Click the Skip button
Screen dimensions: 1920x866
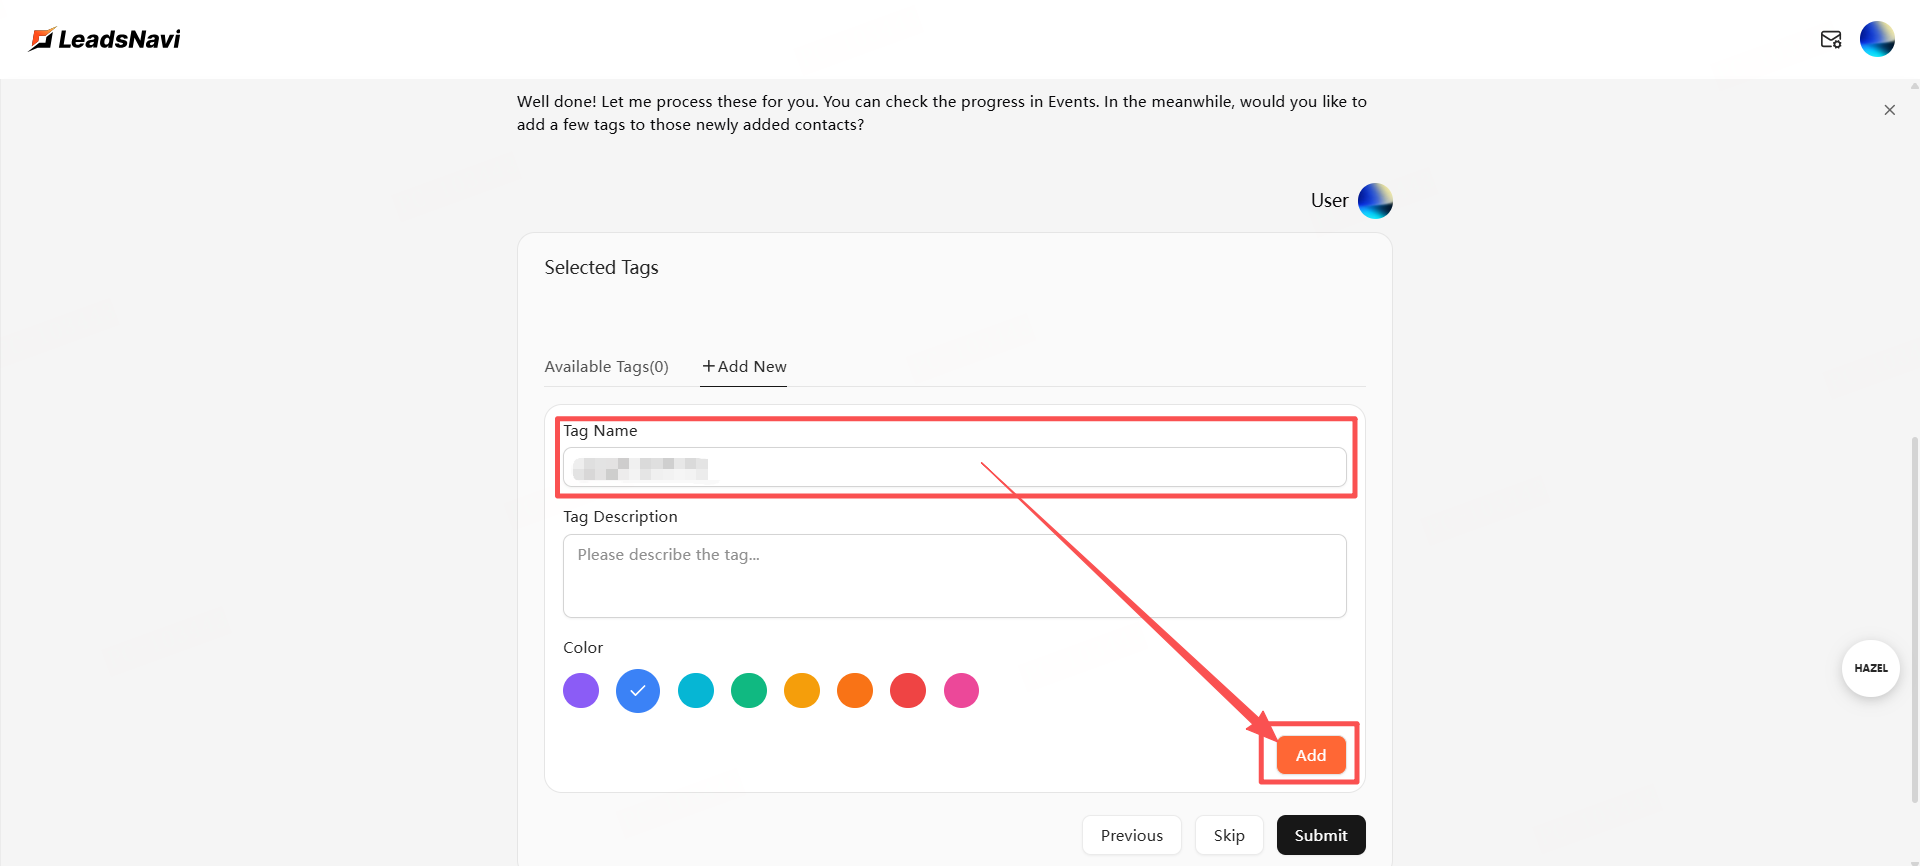click(x=1229, y=835)
